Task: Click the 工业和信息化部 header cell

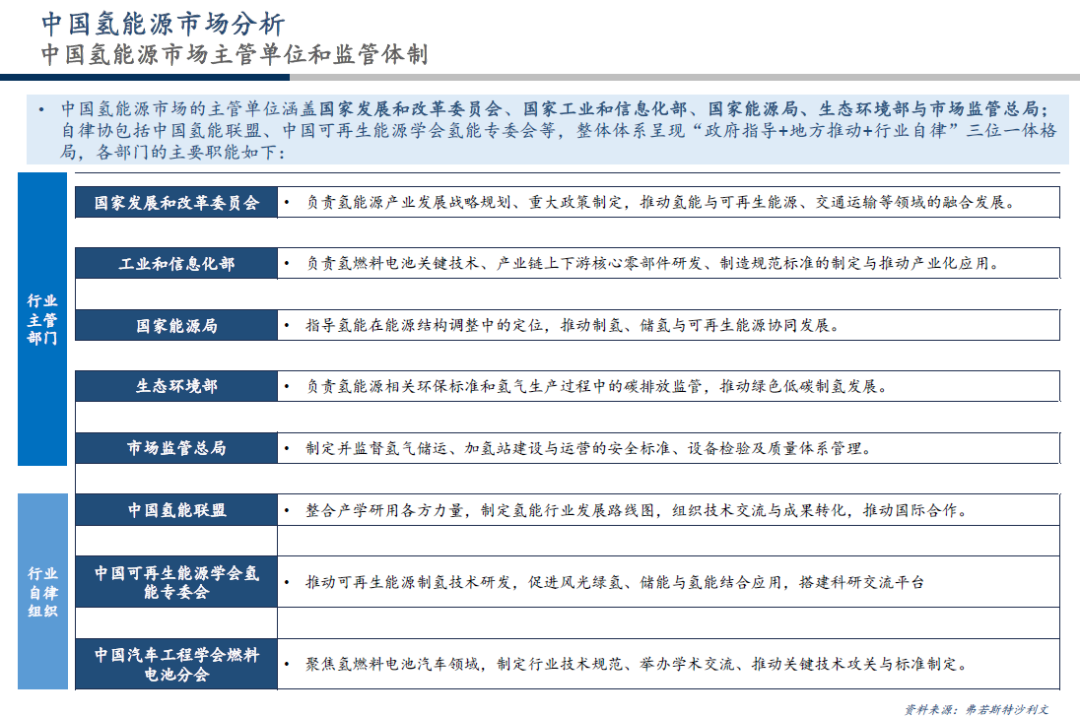Action: [176, 264]
